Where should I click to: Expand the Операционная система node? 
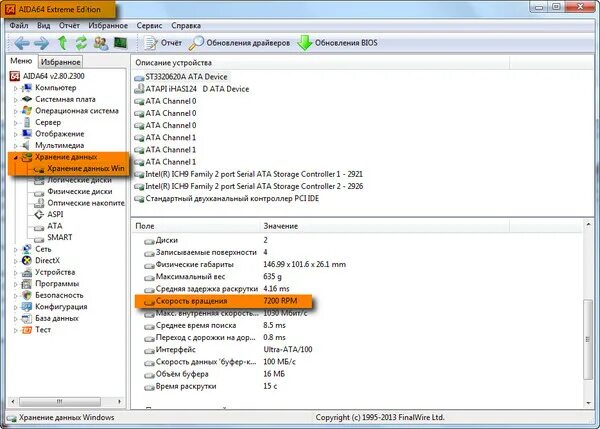pos(16,111)
